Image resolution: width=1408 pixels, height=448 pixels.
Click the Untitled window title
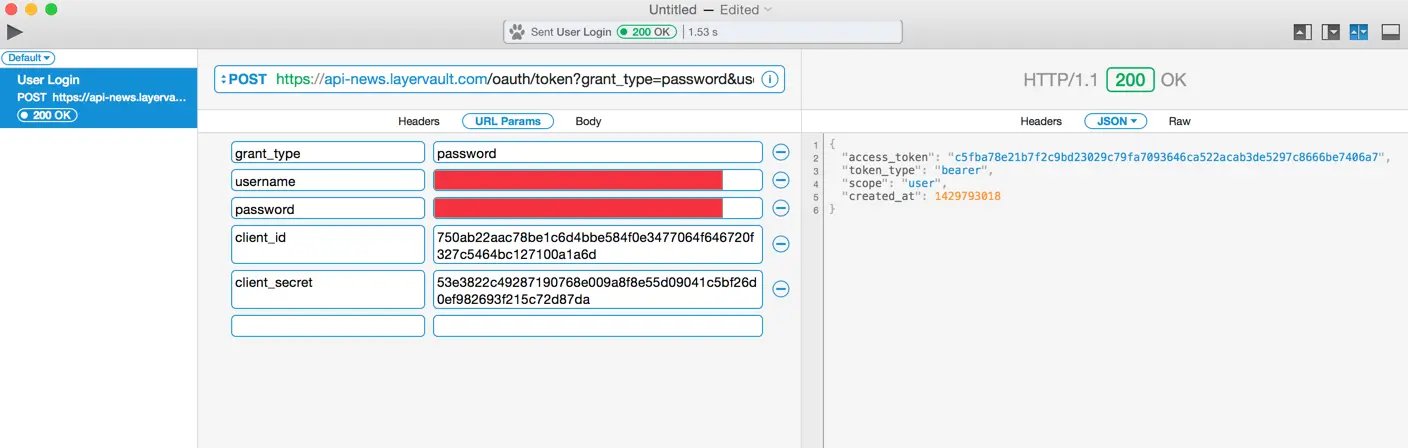click(x=673, y=9)
